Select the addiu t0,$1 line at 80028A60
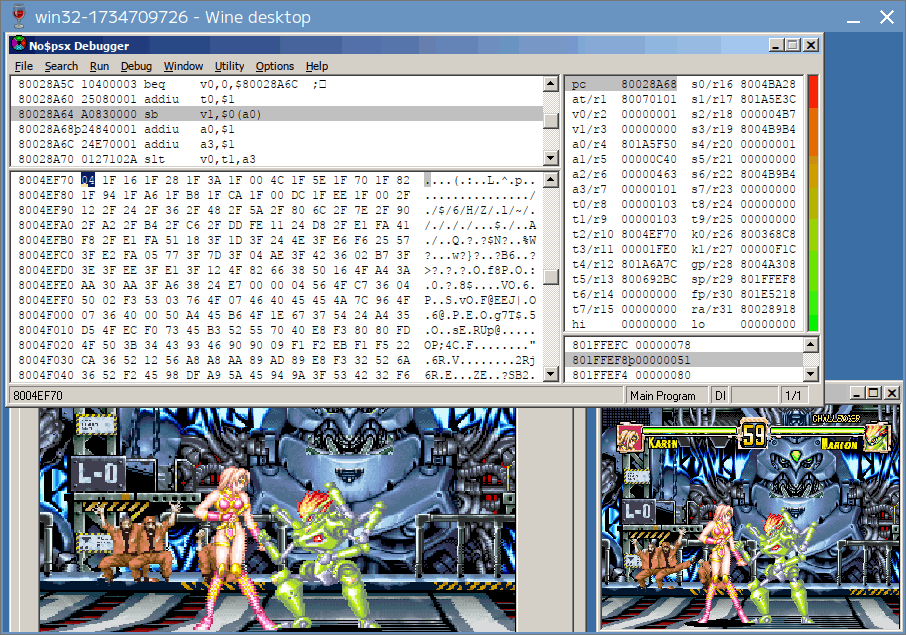Viewport: 906px width, 635px height. pyautogui.click(x=277, y=99)
